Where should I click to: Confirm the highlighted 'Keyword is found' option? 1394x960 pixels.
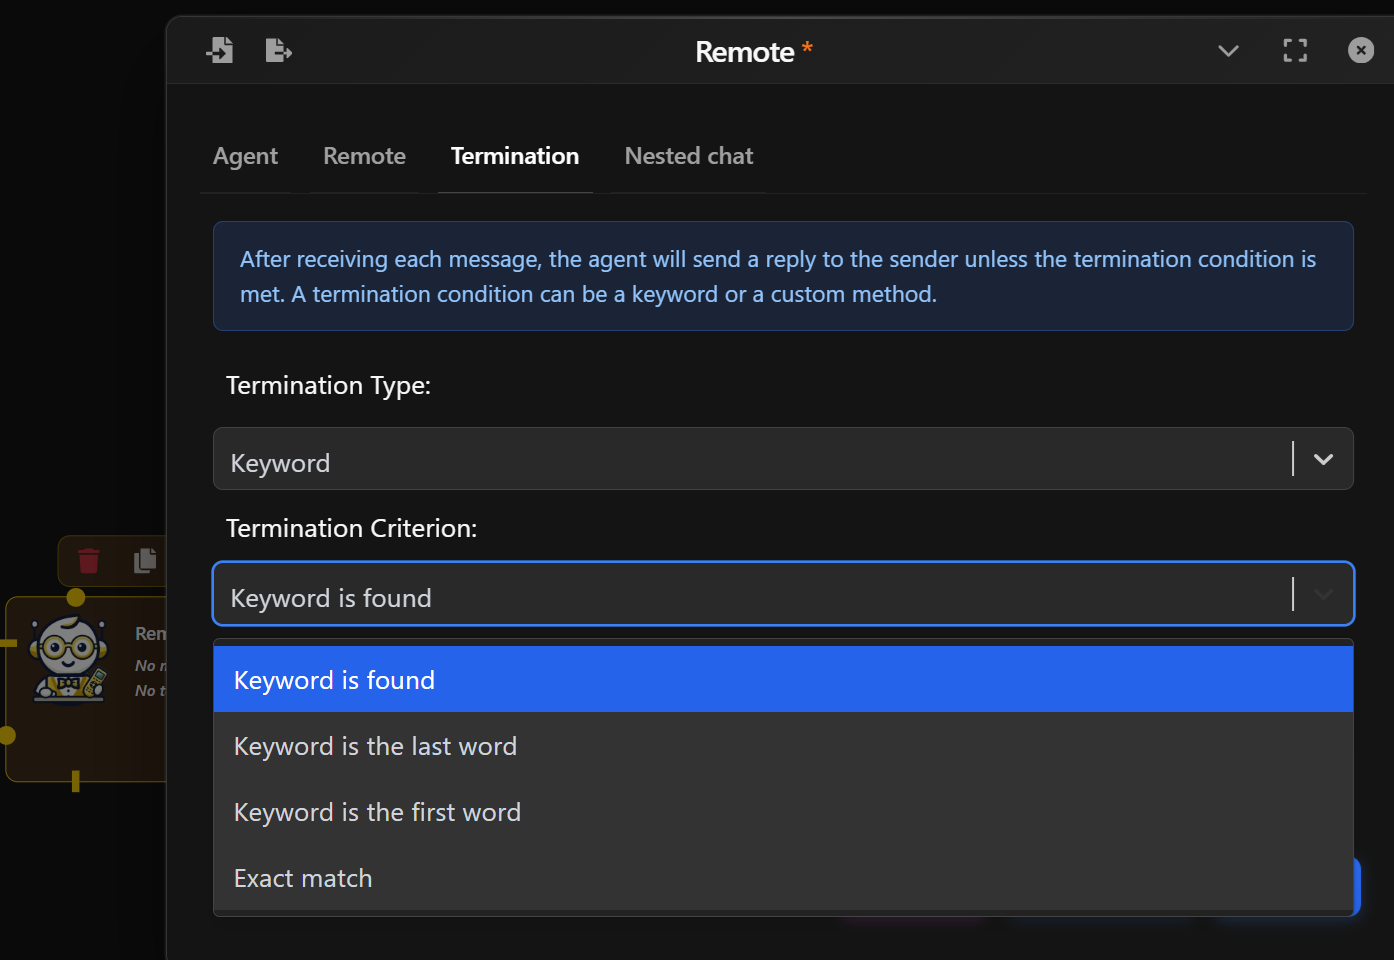334,679
